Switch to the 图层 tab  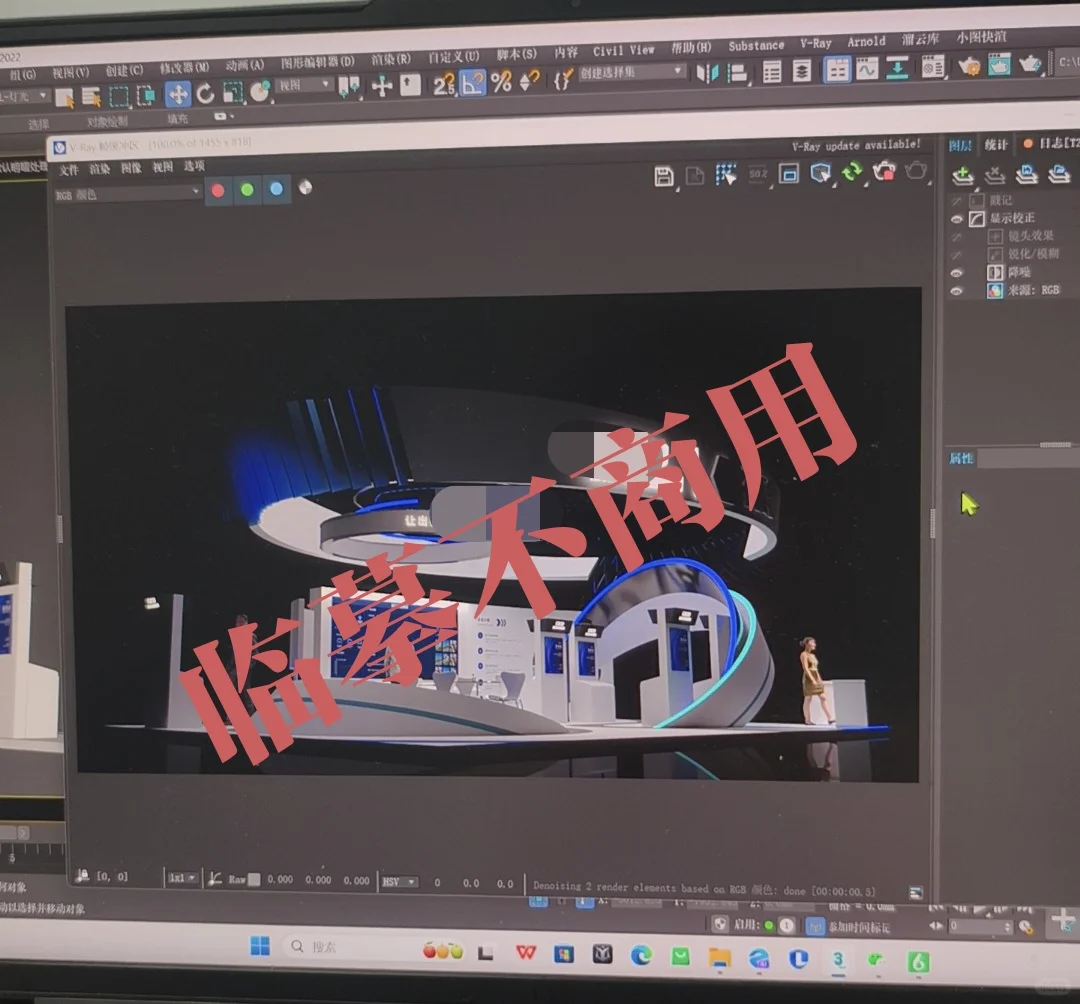point(960,145)
